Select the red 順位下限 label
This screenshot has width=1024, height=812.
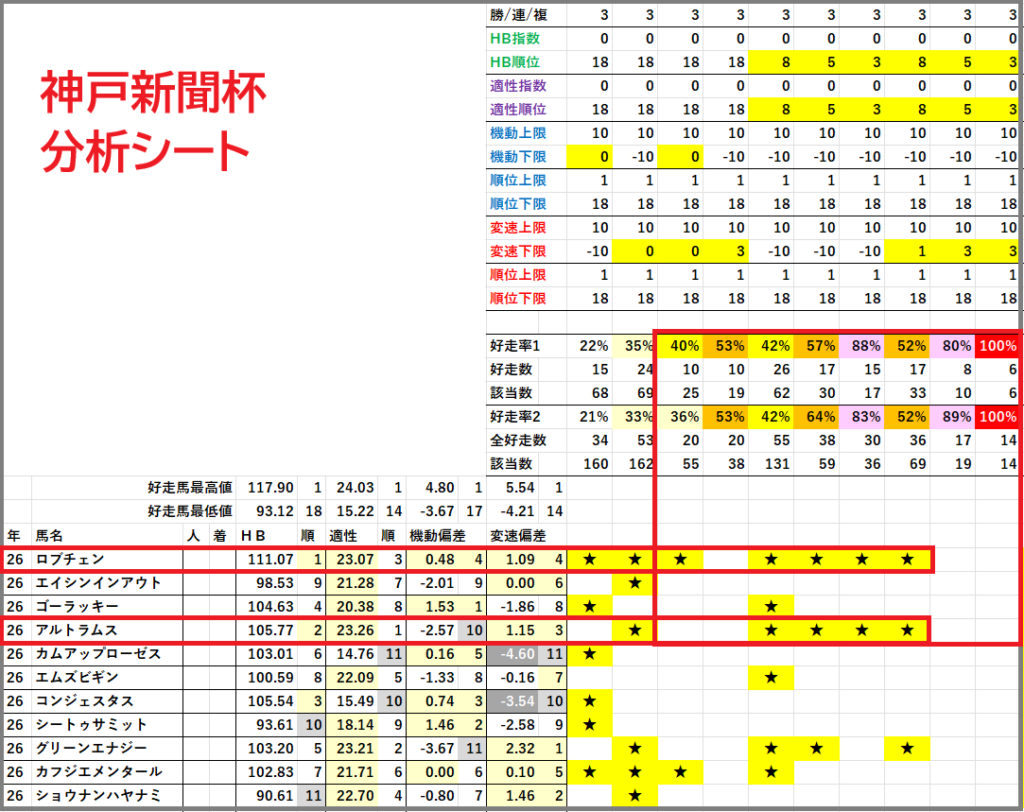518,299
